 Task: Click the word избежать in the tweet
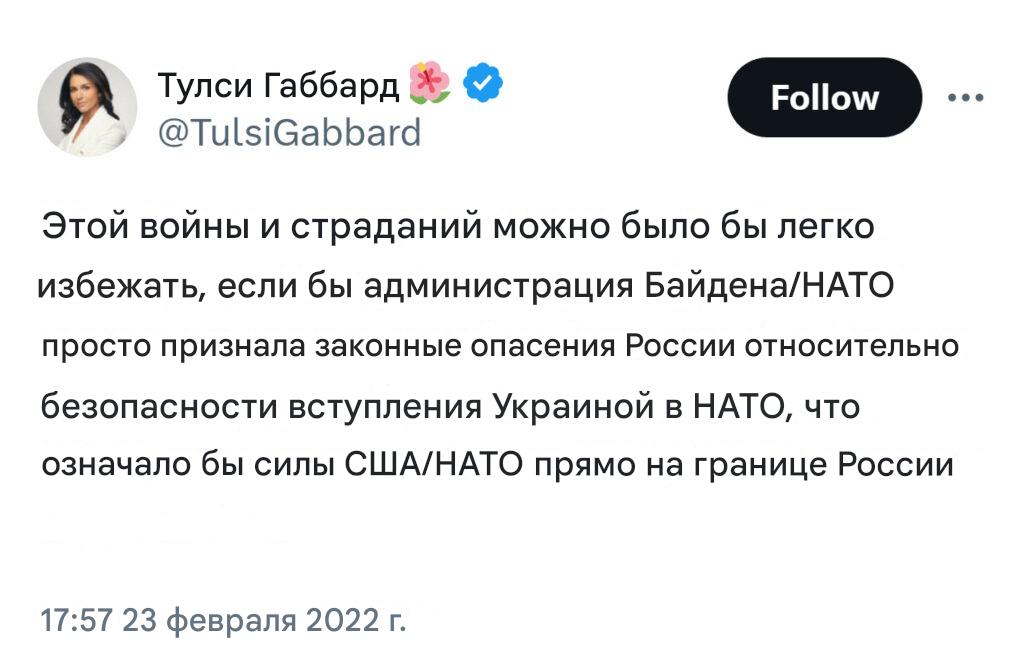[x=110, y=287]
